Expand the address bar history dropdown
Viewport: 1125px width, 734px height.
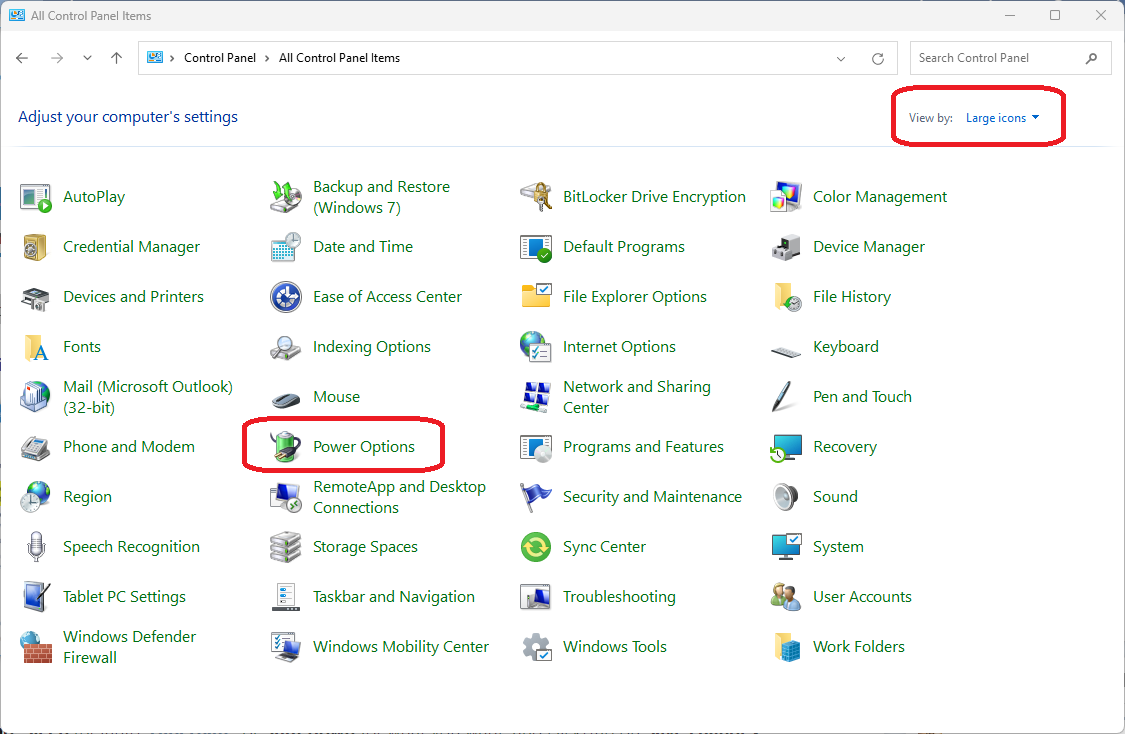click(840, 58)
